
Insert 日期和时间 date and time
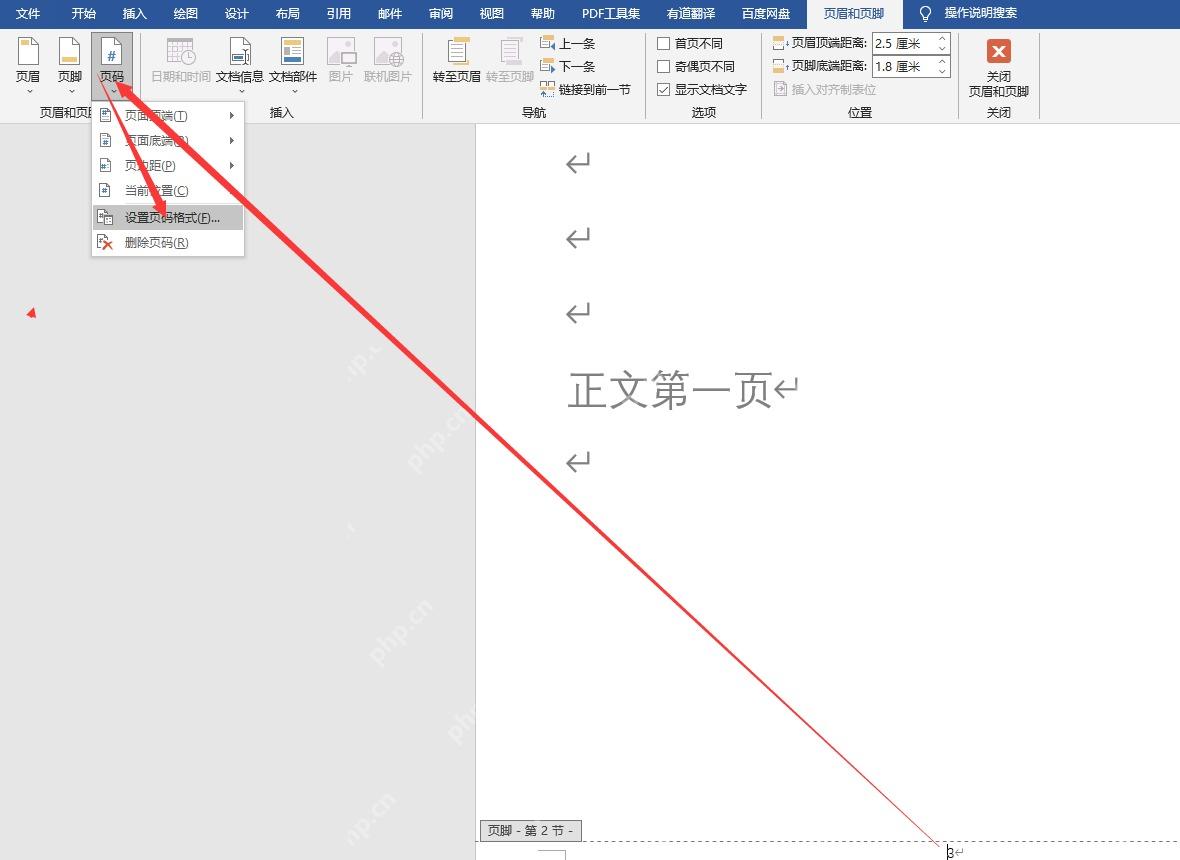(x=181, y=60)
